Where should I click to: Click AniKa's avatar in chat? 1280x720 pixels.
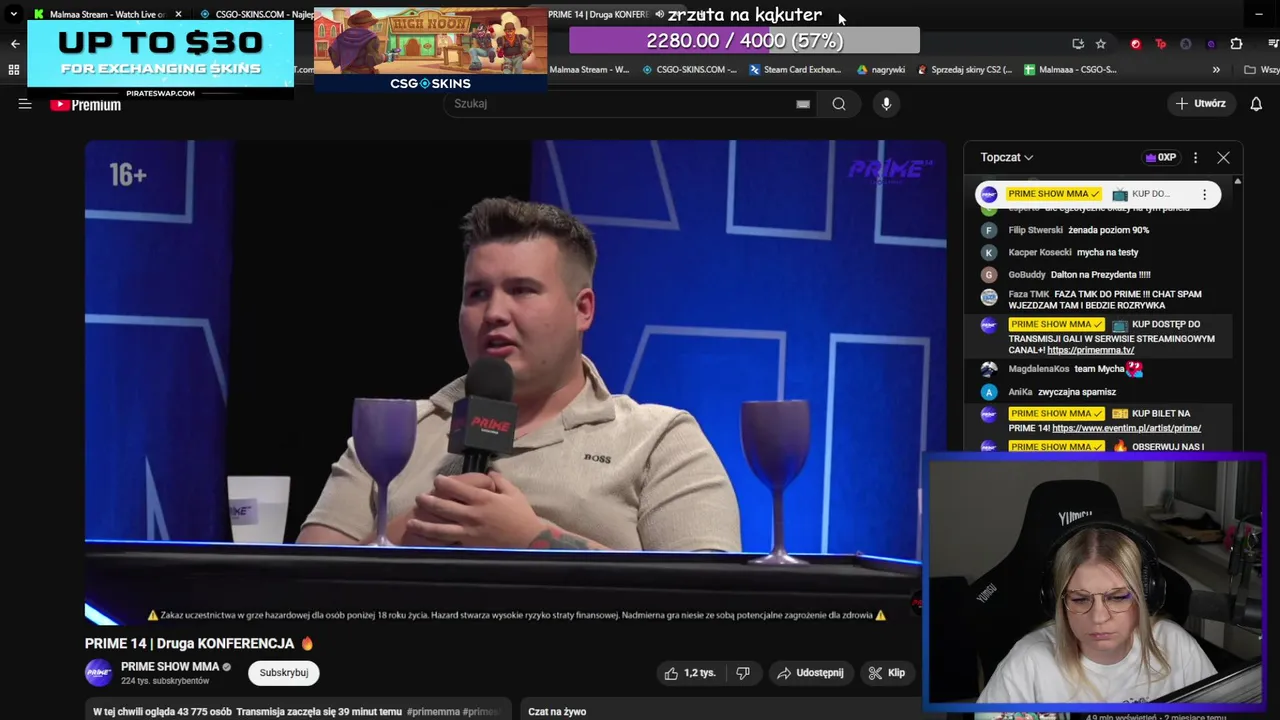click(x=989, y=392)
